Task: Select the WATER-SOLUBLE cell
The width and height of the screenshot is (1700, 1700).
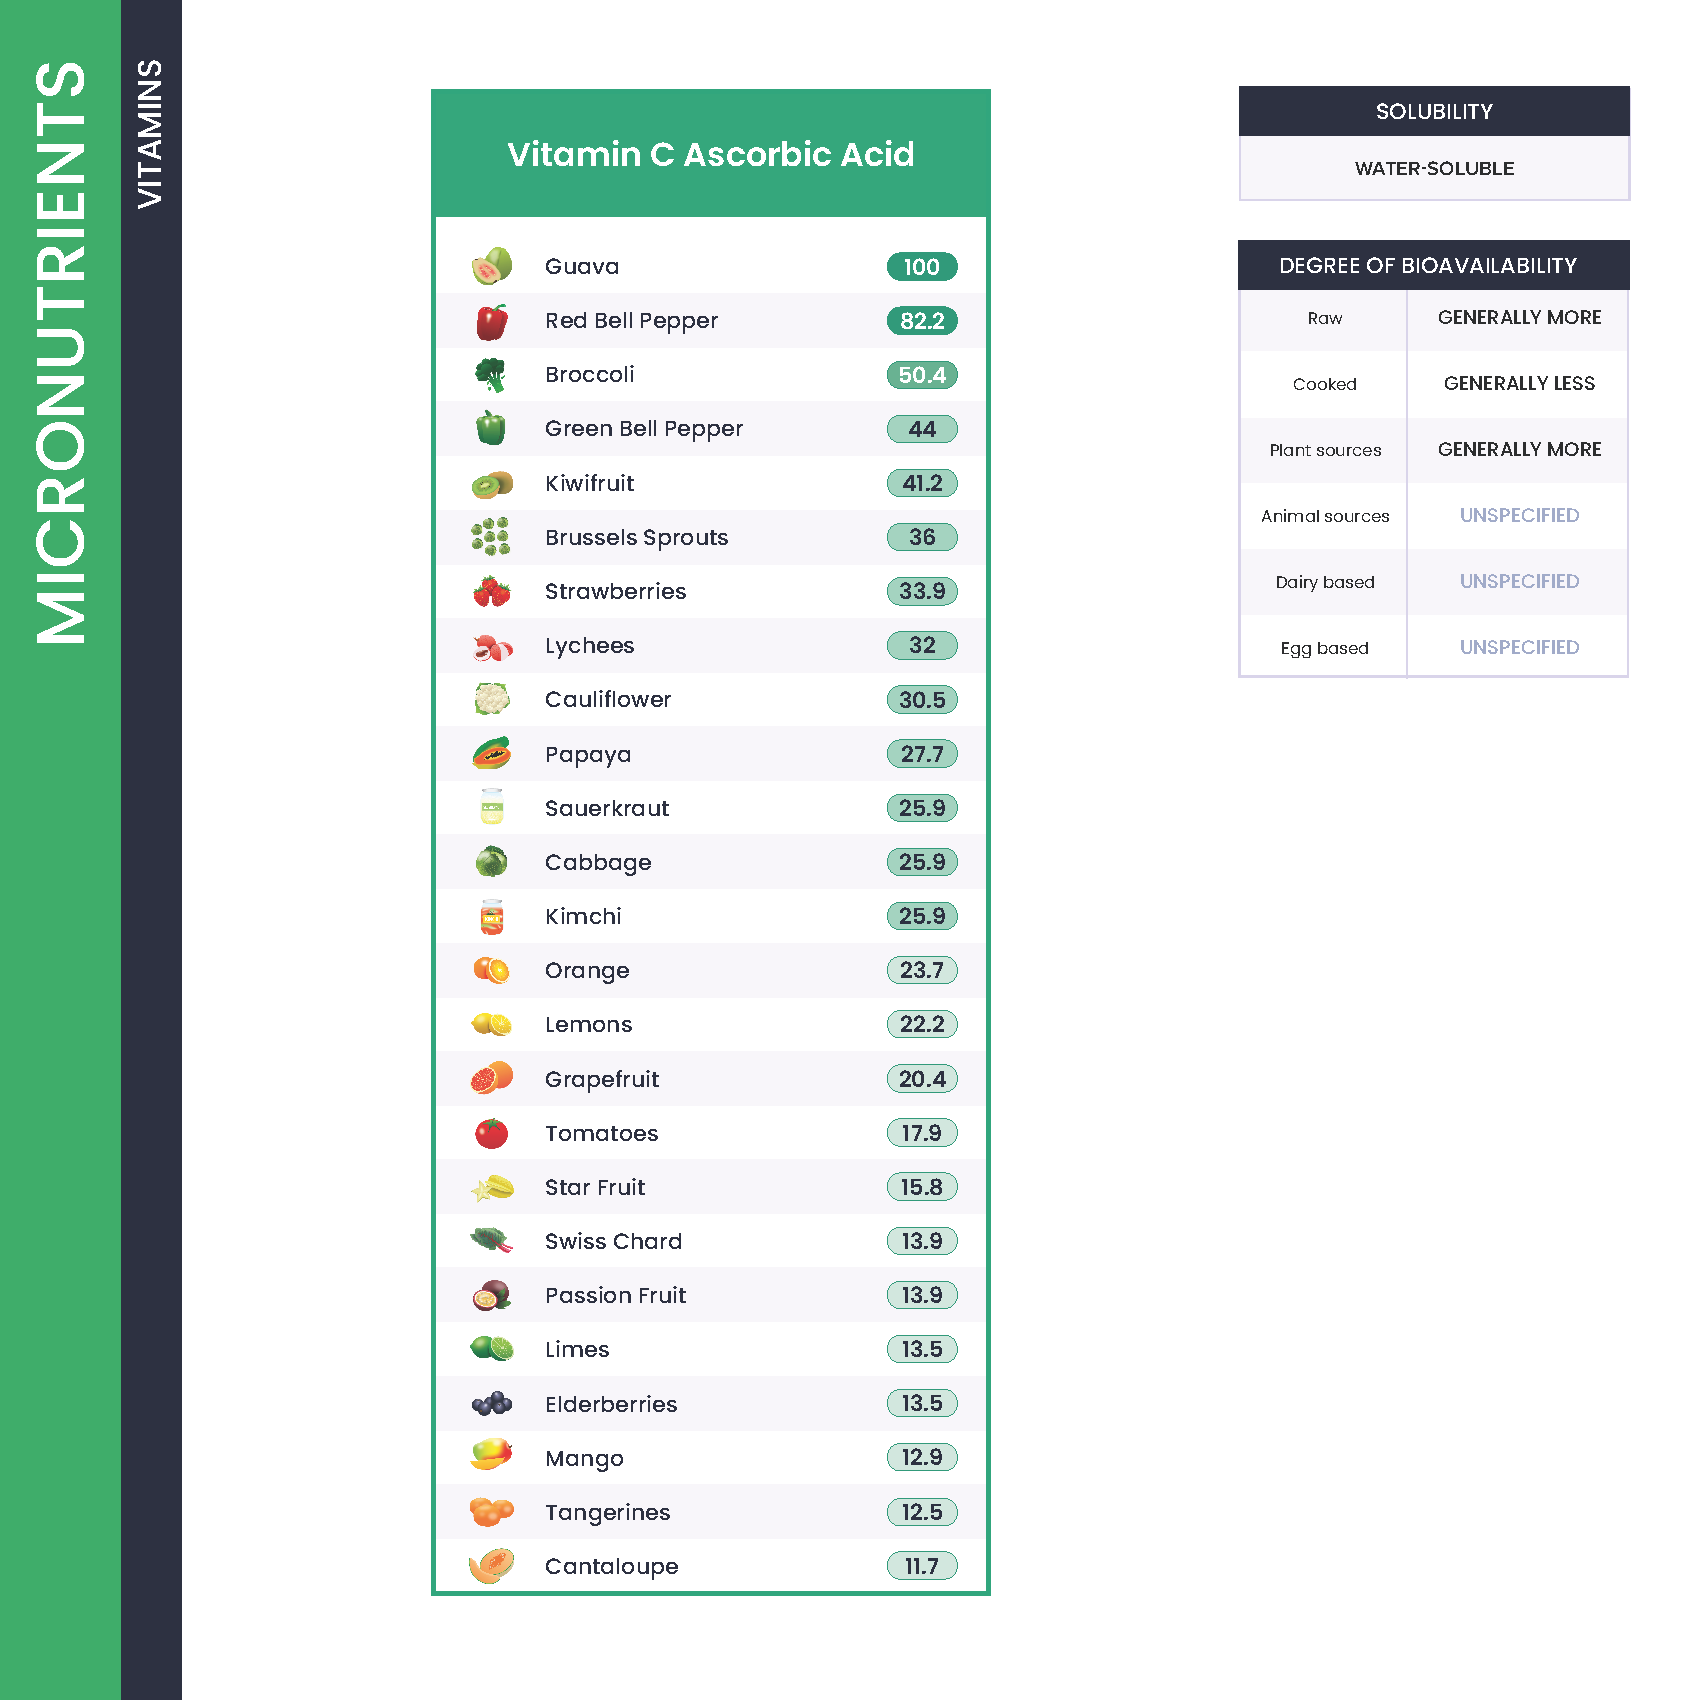Action: point(1434,168)
